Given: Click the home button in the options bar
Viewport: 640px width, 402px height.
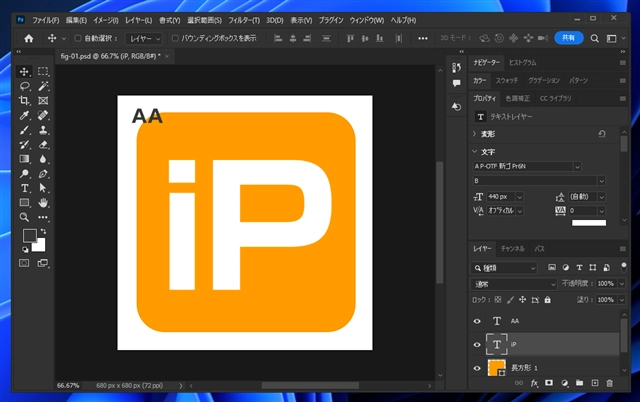Looking at the screenshot, I should [28, 38].
